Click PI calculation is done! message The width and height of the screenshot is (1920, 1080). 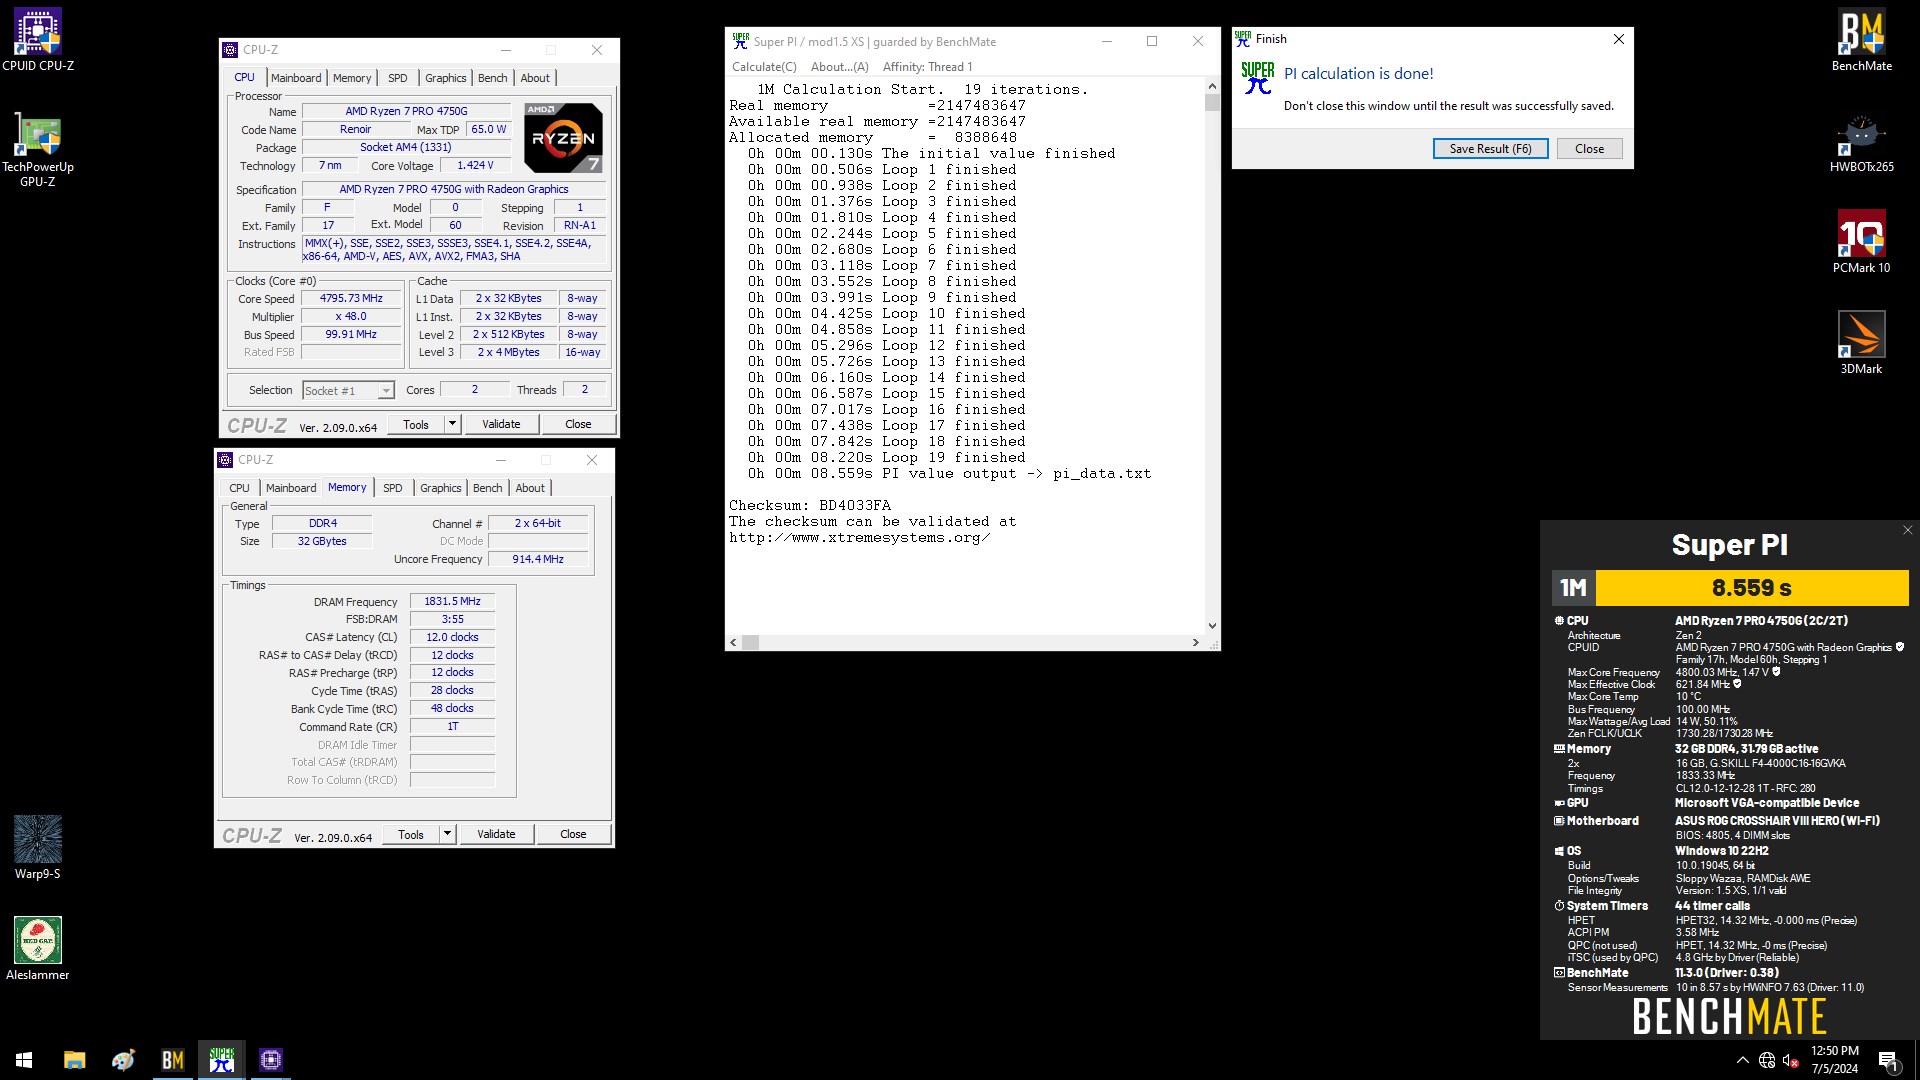(x=1358, y=74)
